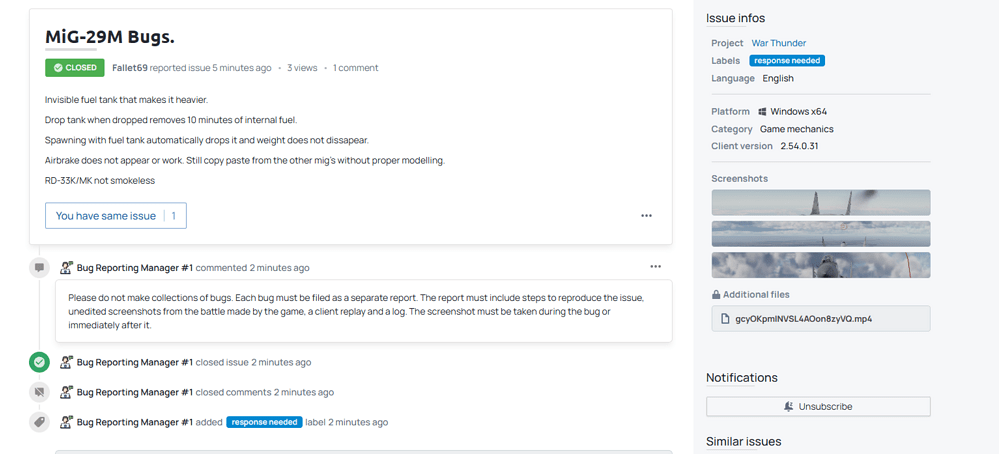The image size is (999, 454).
Task: Open the second screenshot thumbnail
Action: 820,234
